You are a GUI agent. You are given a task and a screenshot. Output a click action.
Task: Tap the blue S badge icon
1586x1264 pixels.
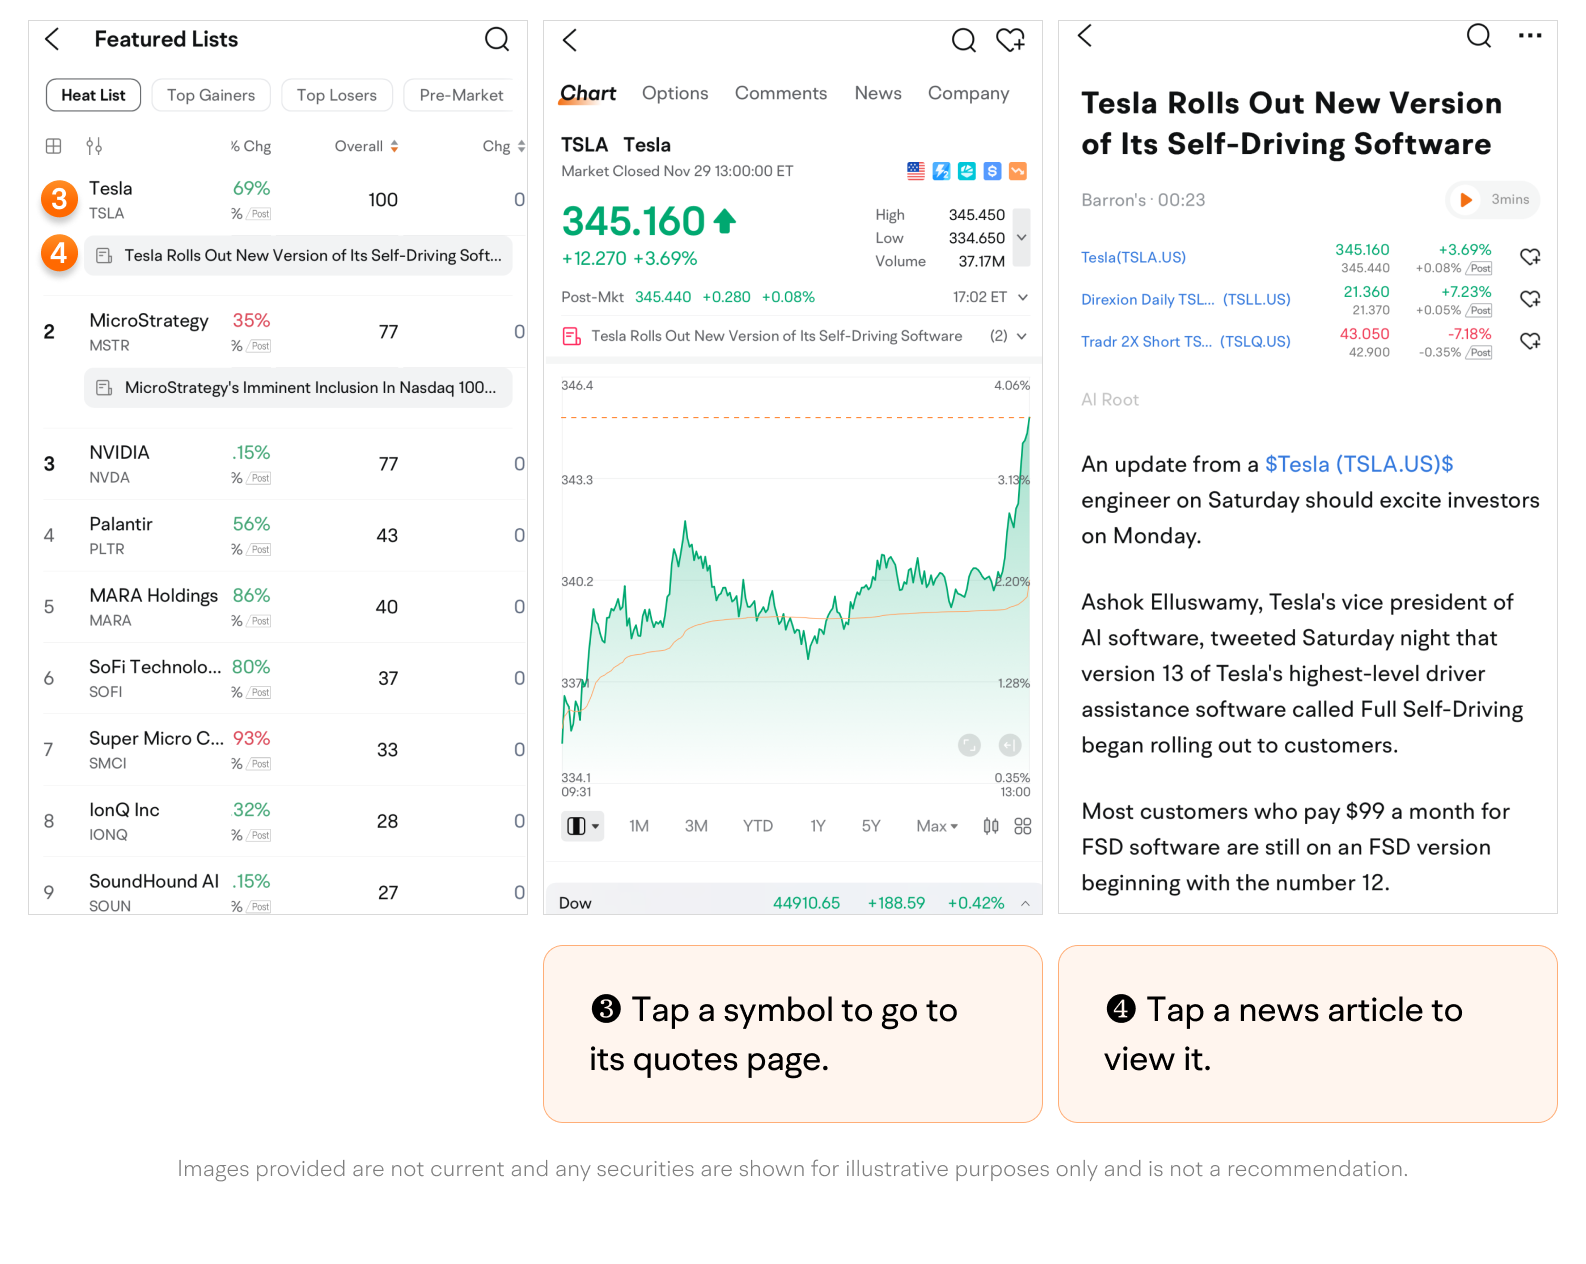point(992,171)
